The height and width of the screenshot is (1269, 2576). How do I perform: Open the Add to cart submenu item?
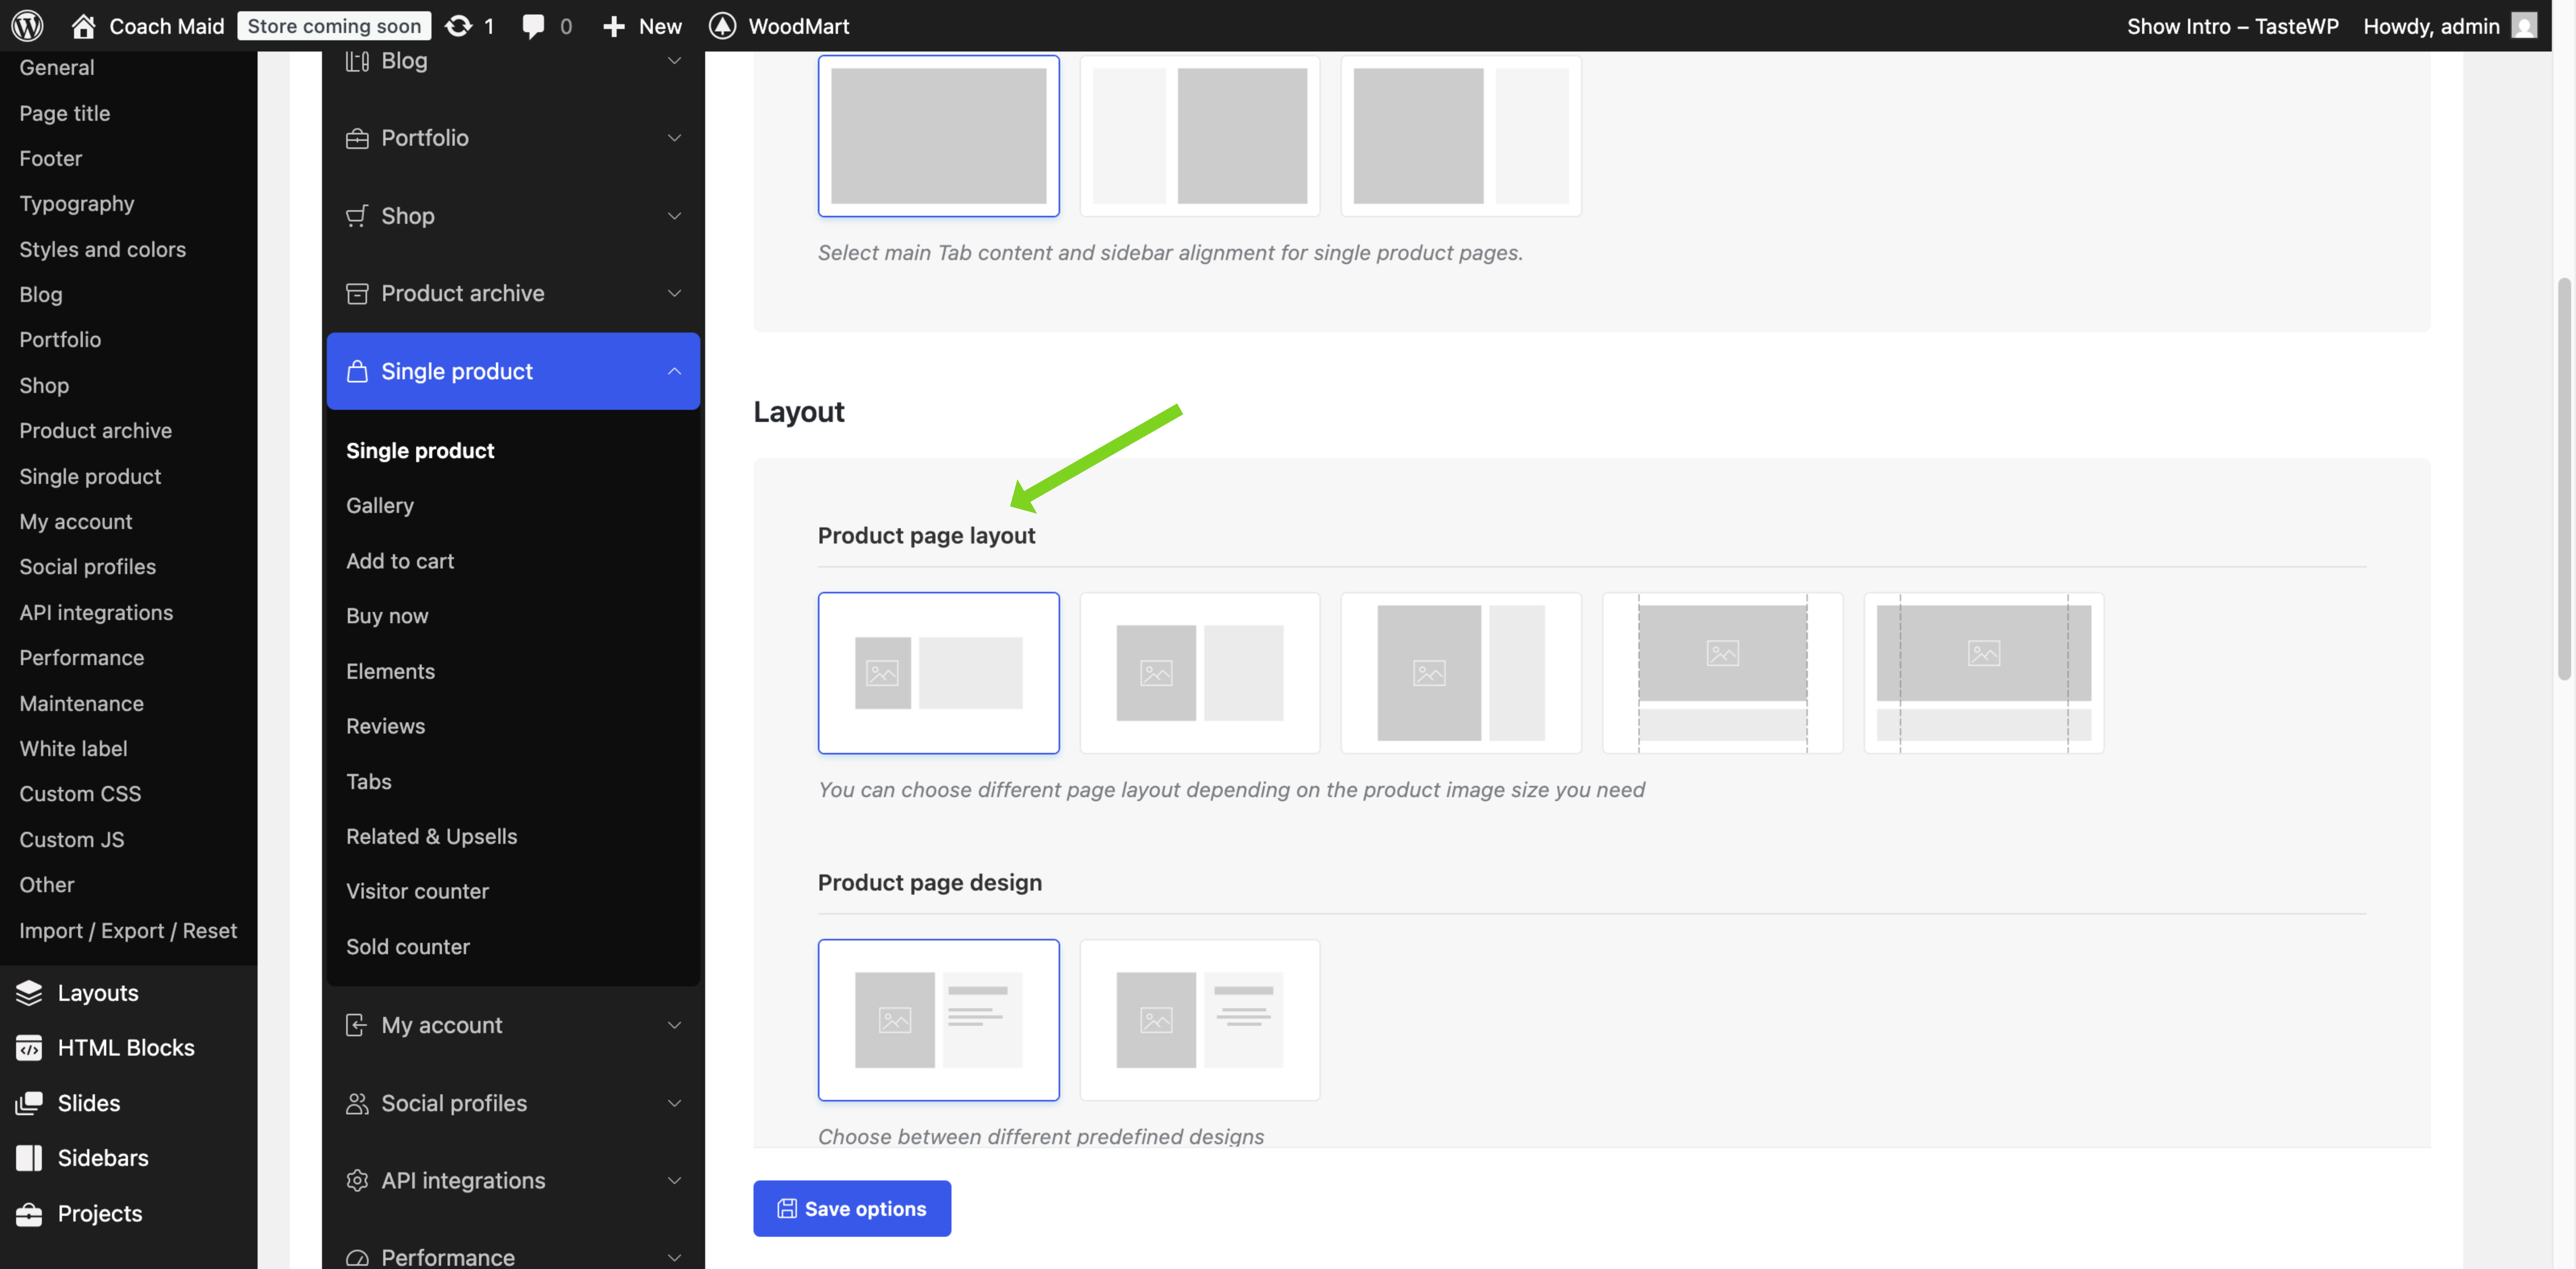click(400, 560)
